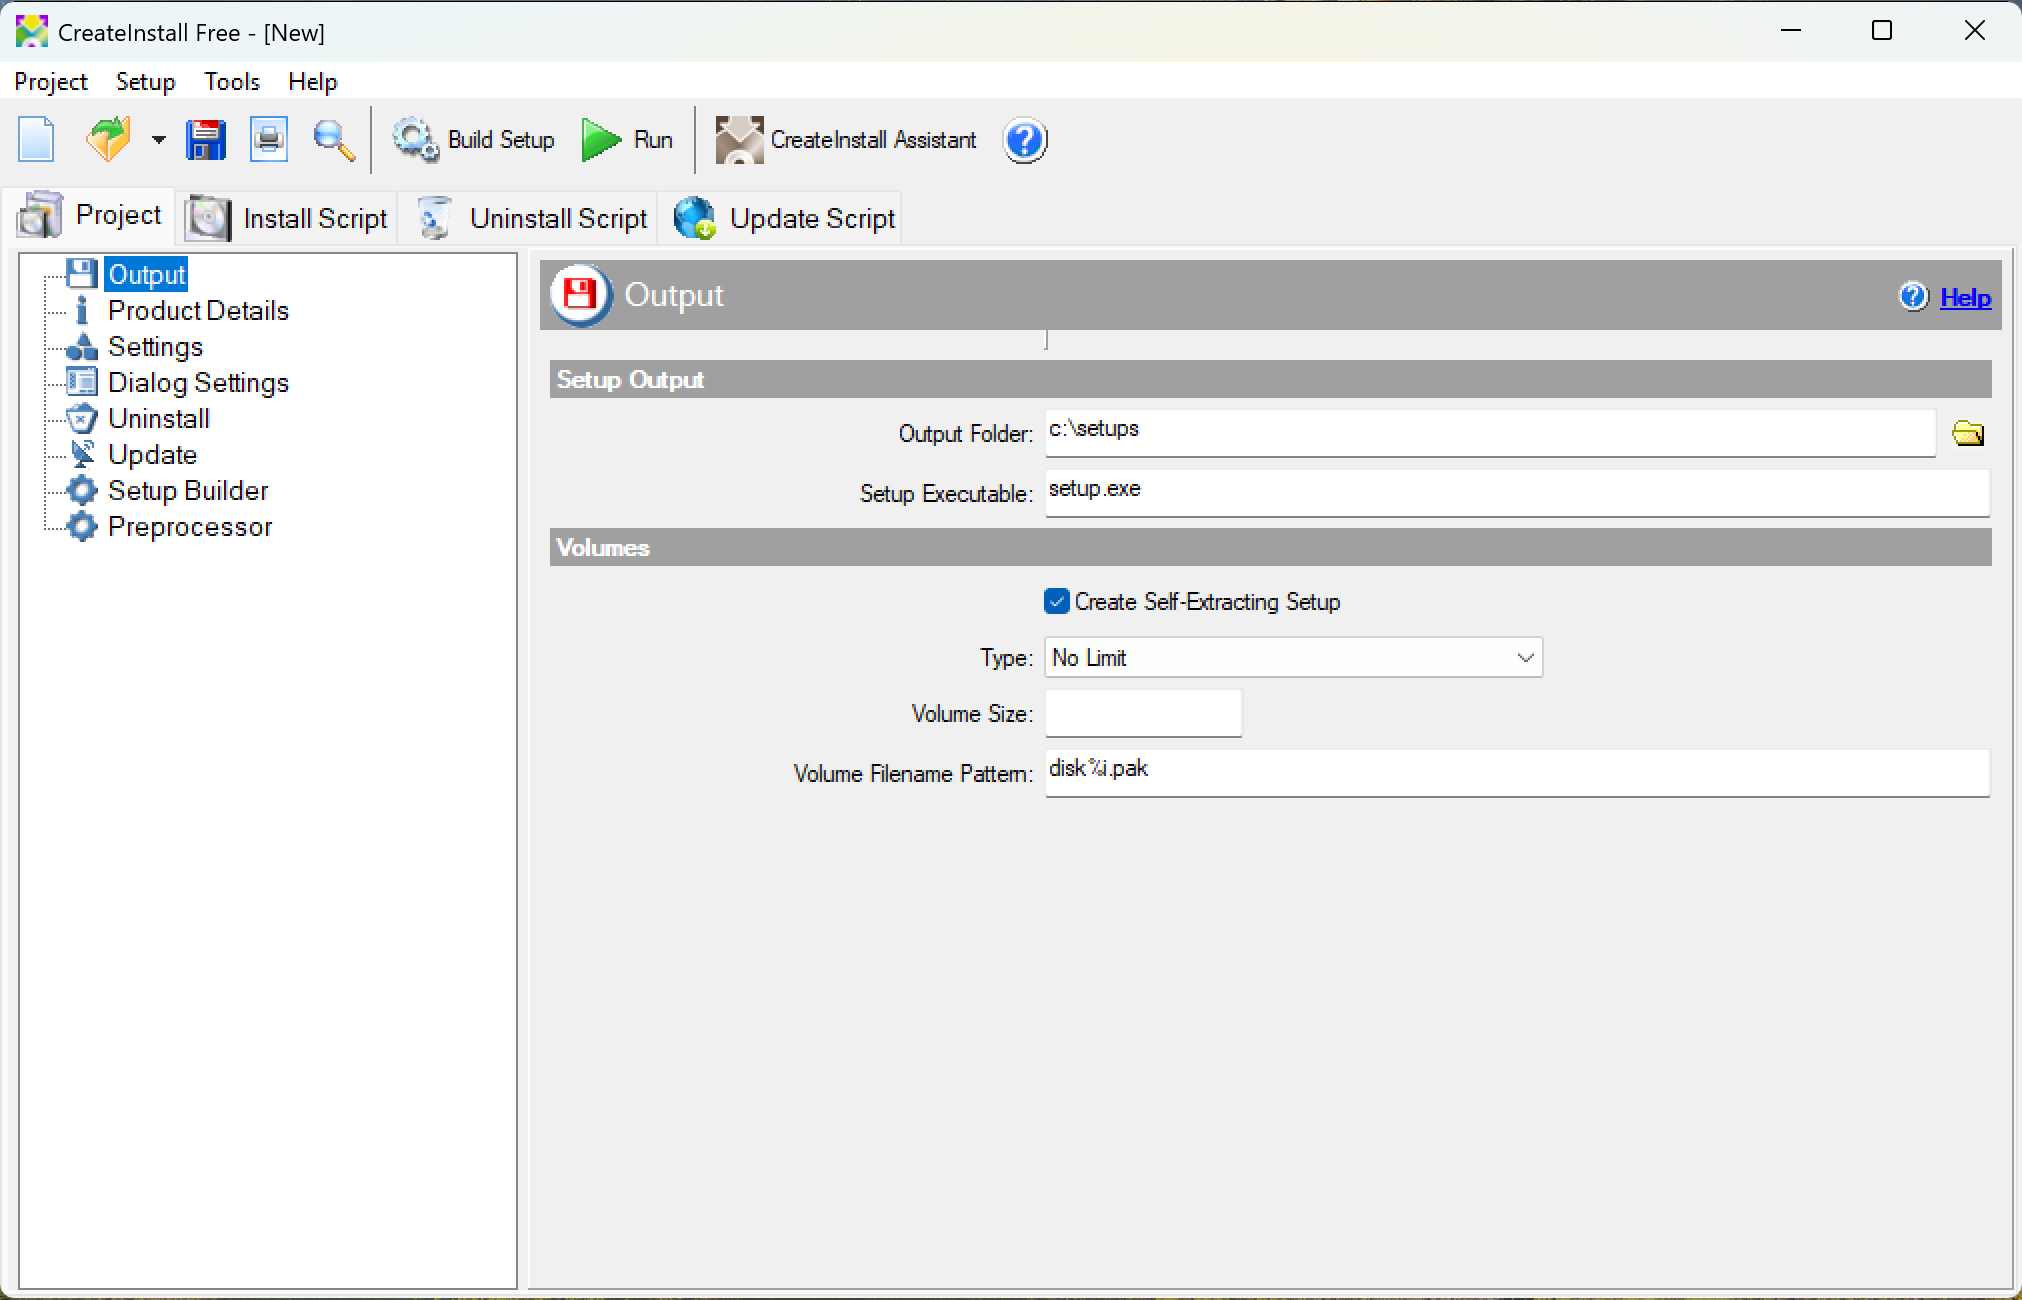Click the Setup Builder gear icon
This screenshot has height=1300, width=2022.
82,490
